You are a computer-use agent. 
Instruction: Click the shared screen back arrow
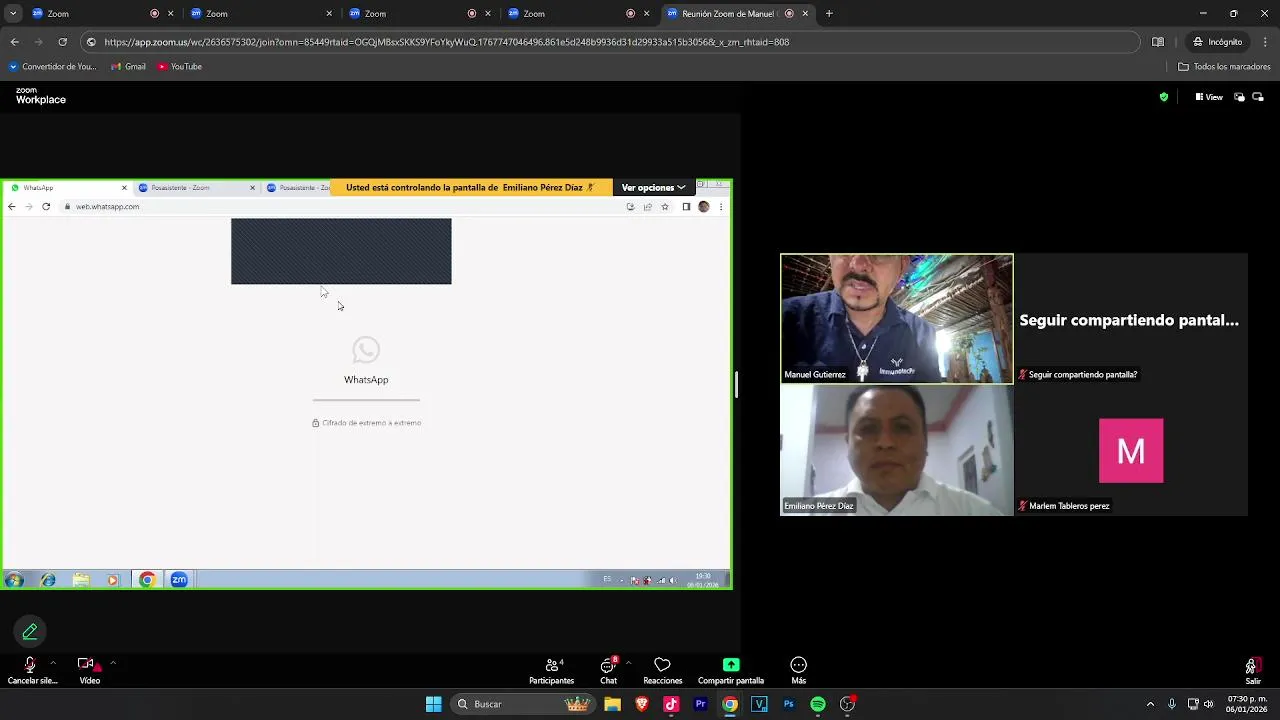pos(12,207)
